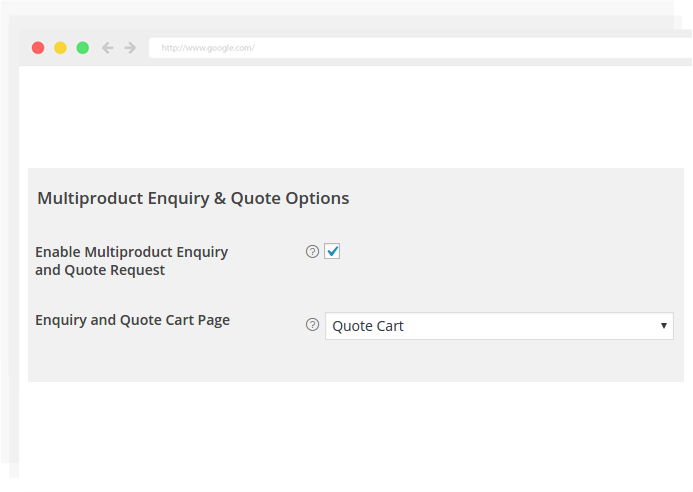Image resolution: width=693 pixels, height=492 pixels.
Task: Click the 'Enable Multiproduct Enquiry' label text
Action: [x=131, y=252]
